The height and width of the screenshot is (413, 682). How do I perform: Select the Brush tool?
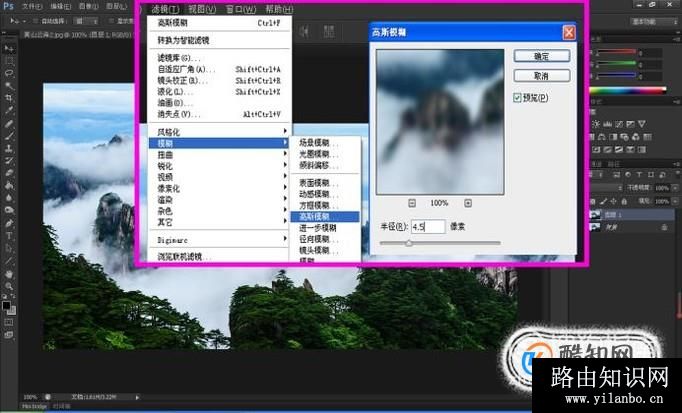tap(9, 136)
